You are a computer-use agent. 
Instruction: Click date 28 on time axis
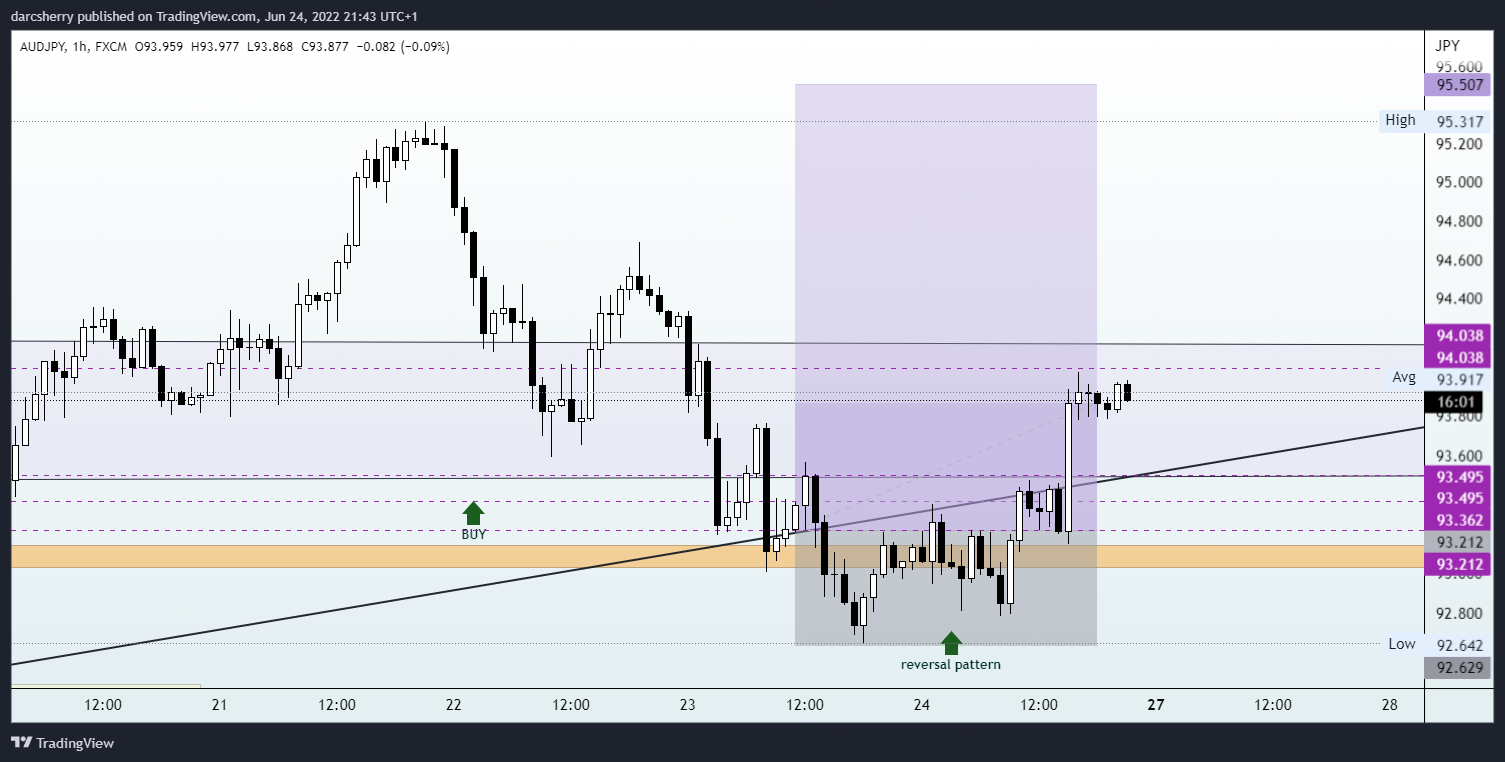pos(1390,704)
